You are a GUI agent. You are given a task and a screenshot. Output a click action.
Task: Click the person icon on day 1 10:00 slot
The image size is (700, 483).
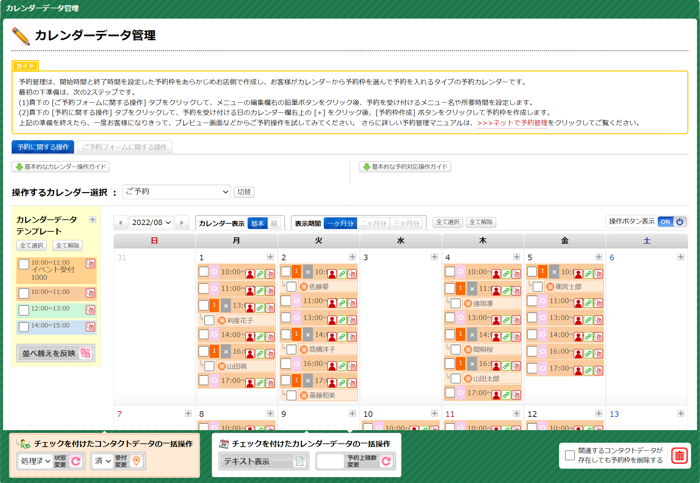(x=250, y=274)
